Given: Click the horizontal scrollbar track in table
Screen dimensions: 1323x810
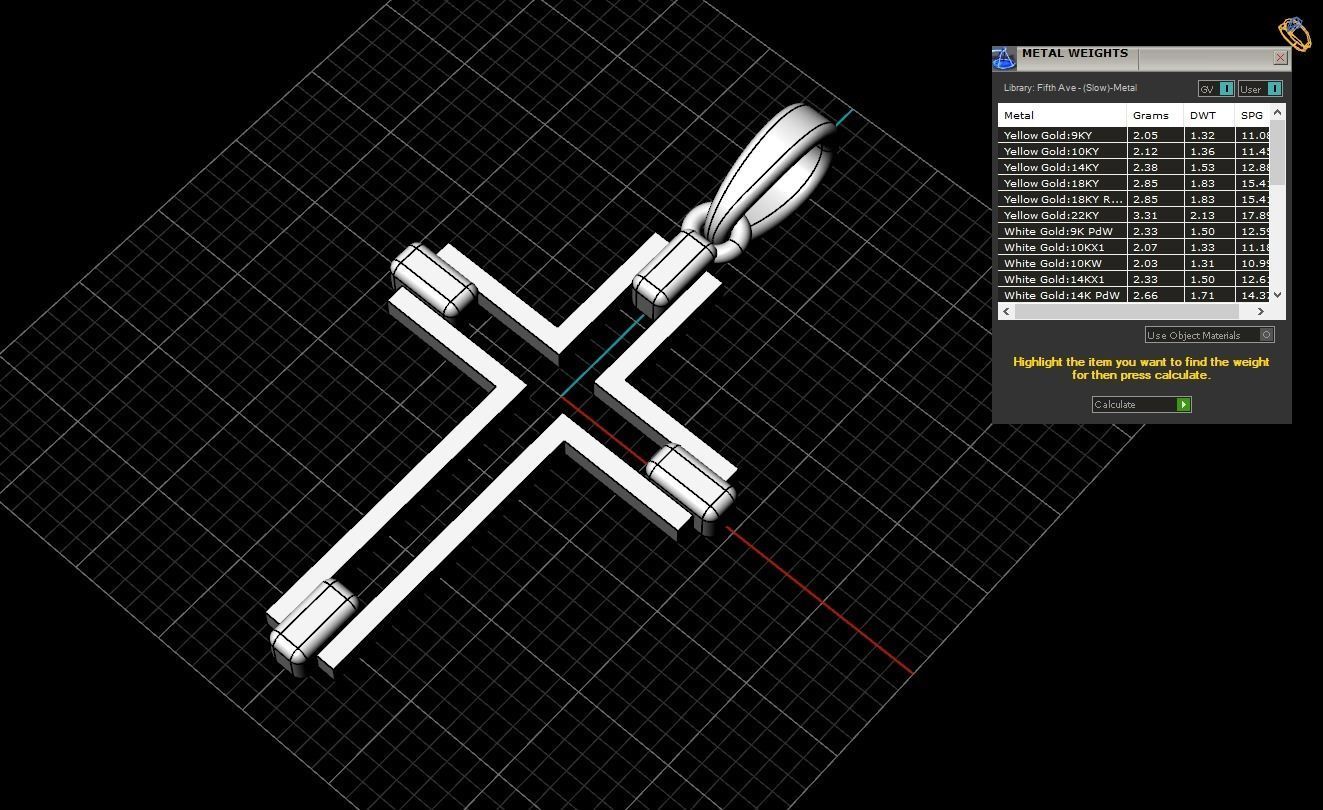Looking at the screenshot, I should [x=1134, y=311].
